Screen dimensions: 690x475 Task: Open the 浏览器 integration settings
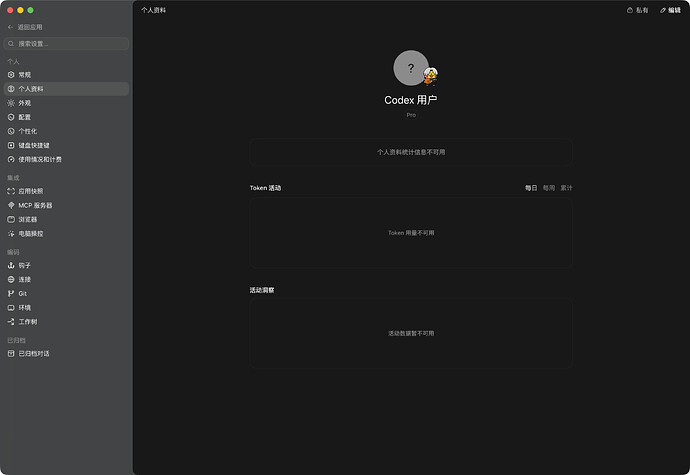[x=66, y=219]
